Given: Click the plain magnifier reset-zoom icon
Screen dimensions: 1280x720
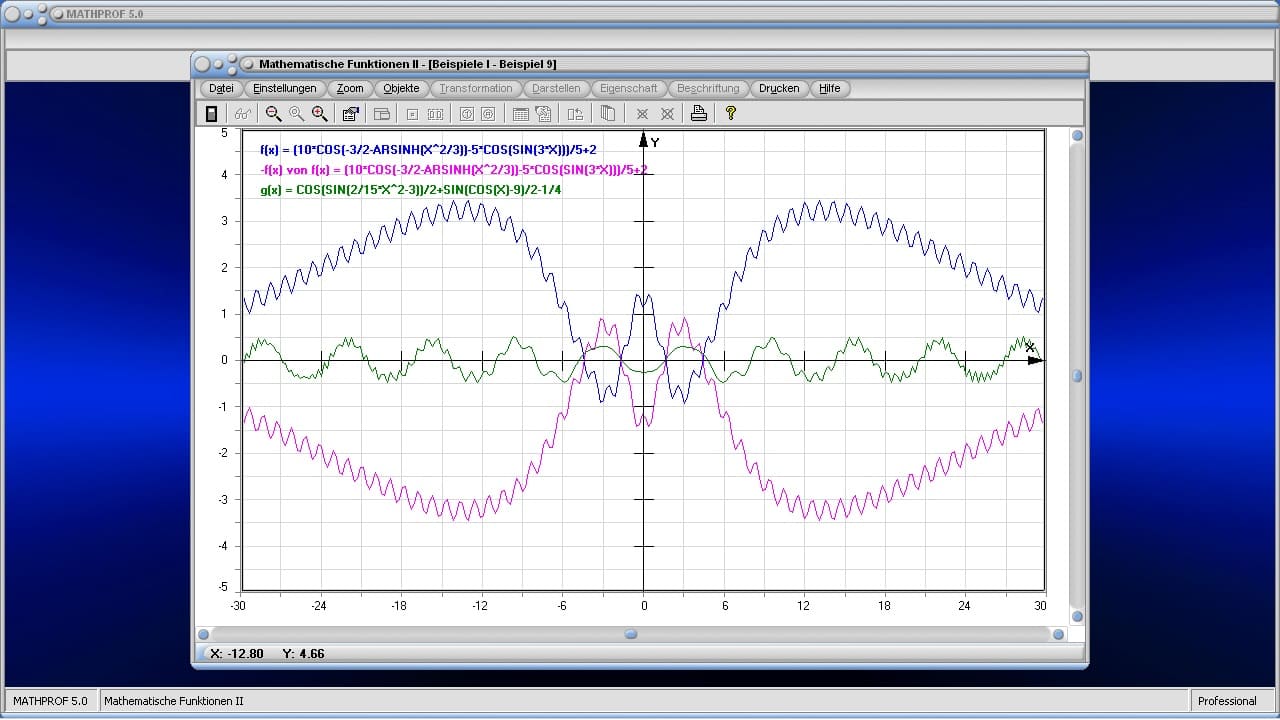Looking at the screenshot, I should (296, 114).
